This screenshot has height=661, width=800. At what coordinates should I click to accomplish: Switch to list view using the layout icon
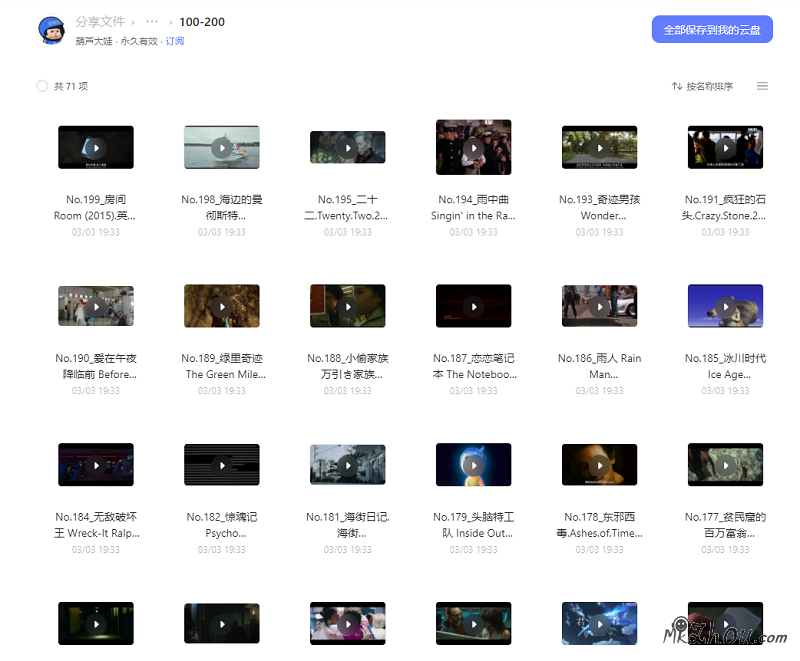(x=762, y=86)
